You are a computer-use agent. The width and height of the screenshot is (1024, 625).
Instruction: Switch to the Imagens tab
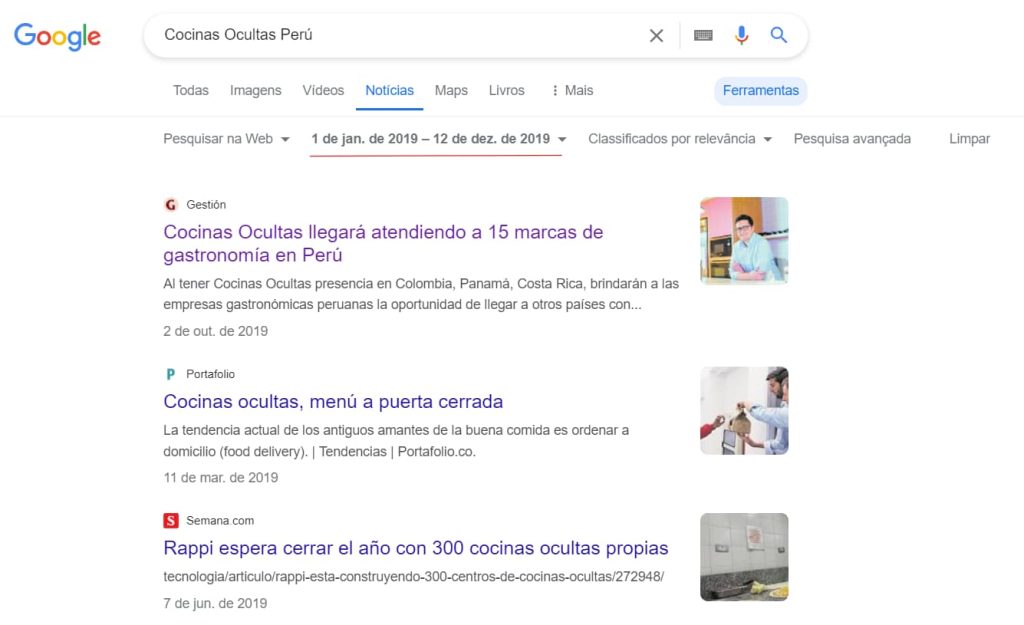[x=255, y=90]
